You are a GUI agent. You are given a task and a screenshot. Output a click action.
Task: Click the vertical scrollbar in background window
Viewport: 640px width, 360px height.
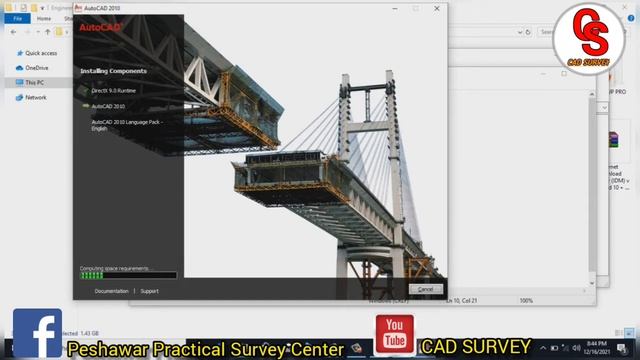point(592,184)
